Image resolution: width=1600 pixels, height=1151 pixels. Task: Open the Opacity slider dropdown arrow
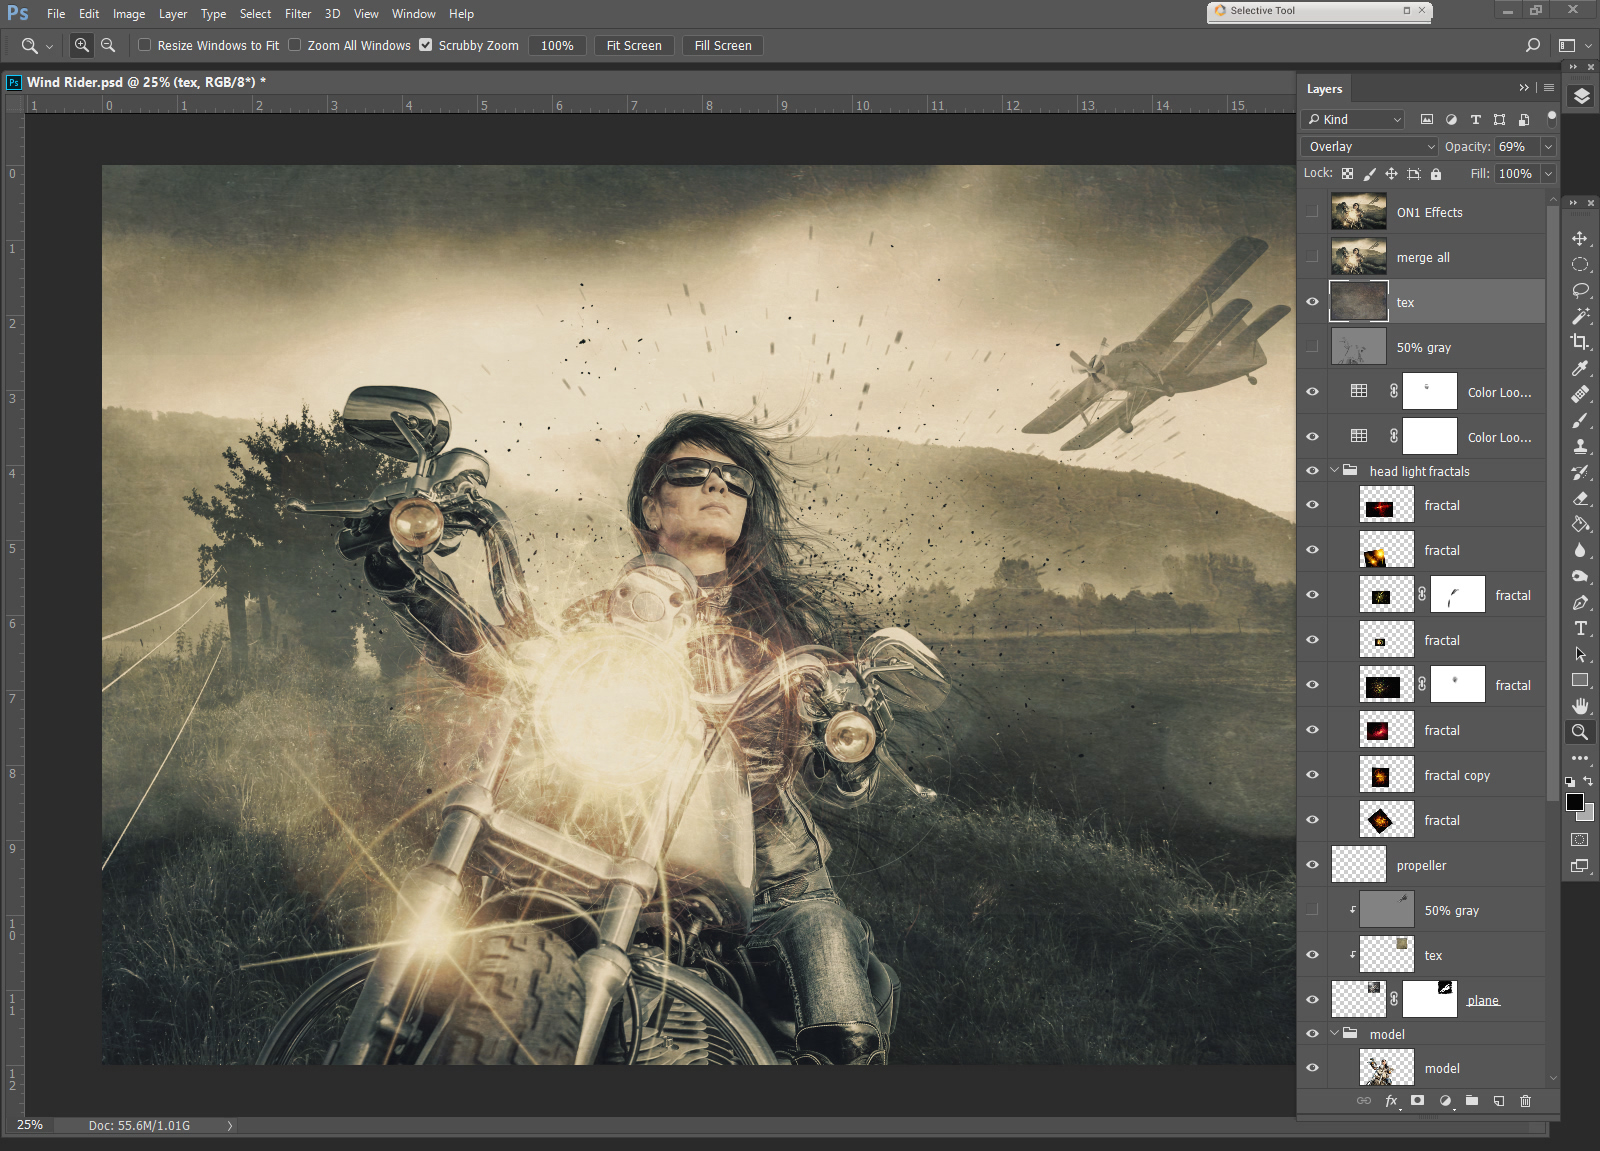click(x=1548, y=147)
